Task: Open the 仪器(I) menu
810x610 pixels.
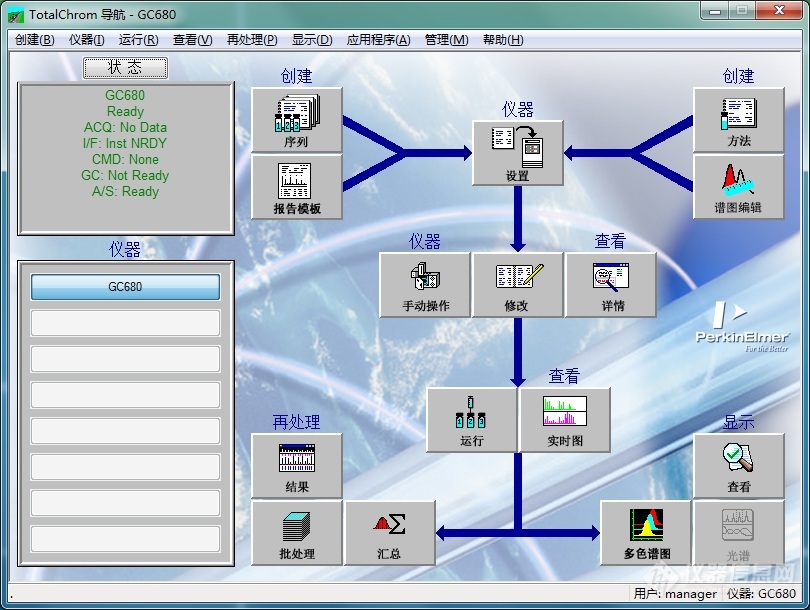Action: tap(86, 40)
